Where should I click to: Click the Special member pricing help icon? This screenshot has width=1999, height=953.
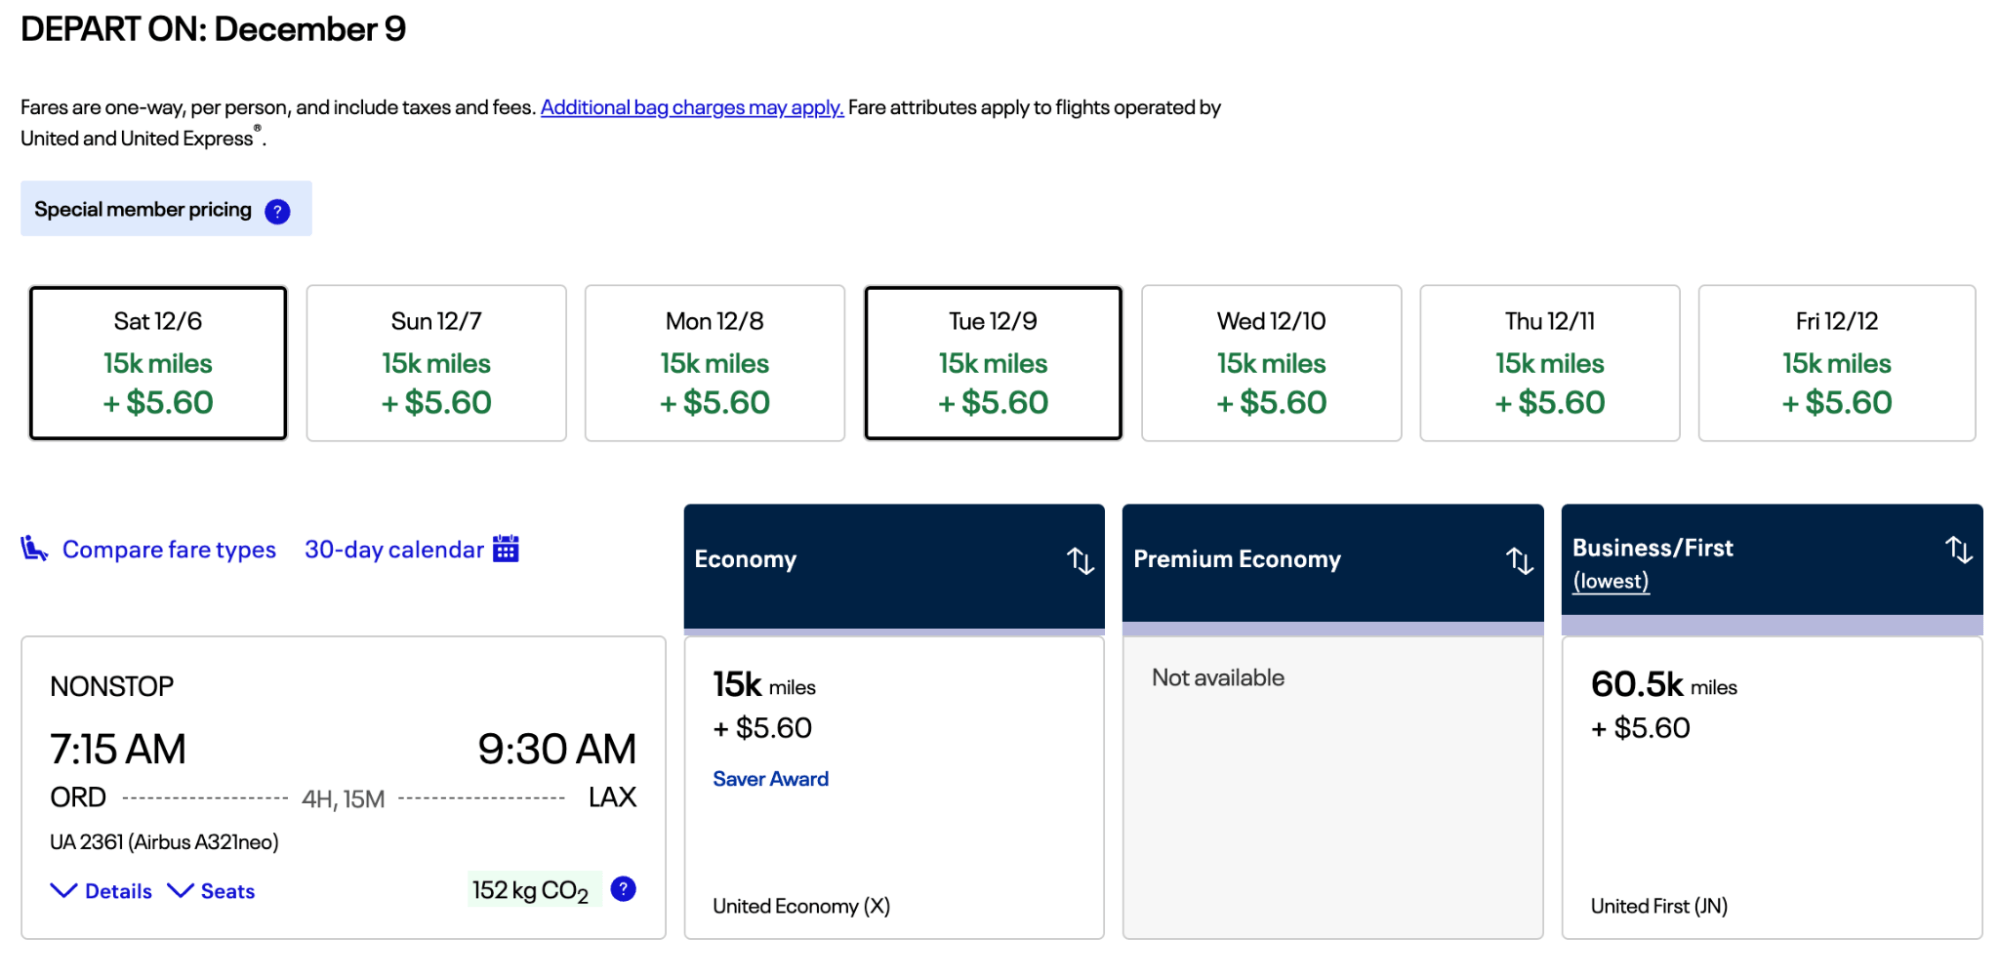(x=277, y=211)
